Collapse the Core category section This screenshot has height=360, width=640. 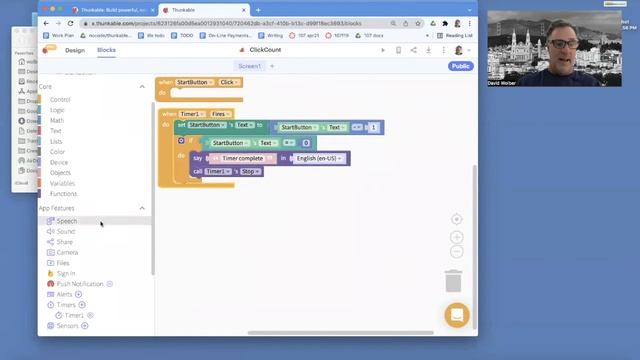click(142, 87)
